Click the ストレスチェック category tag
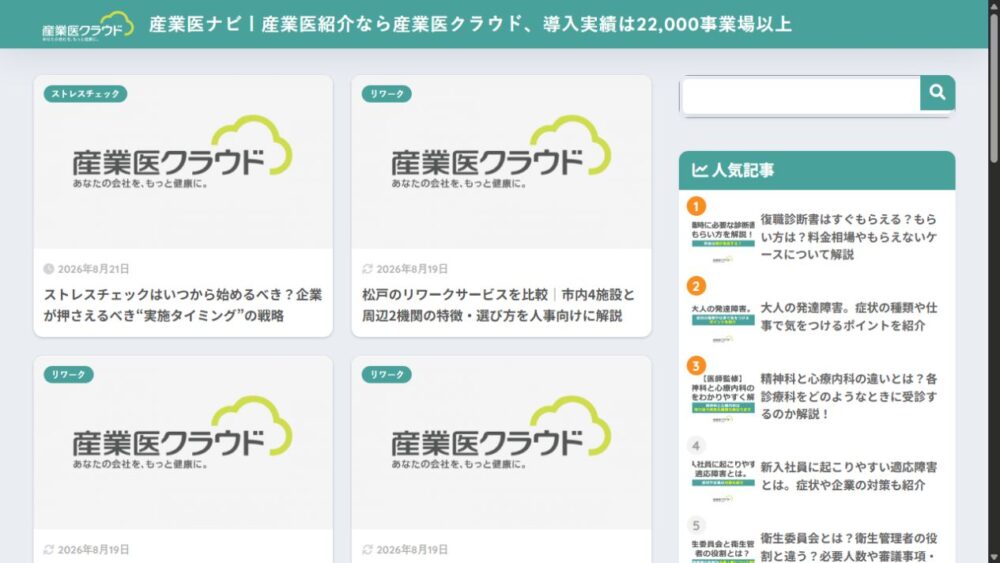The image size is (1000, 563). pos(85,94)
